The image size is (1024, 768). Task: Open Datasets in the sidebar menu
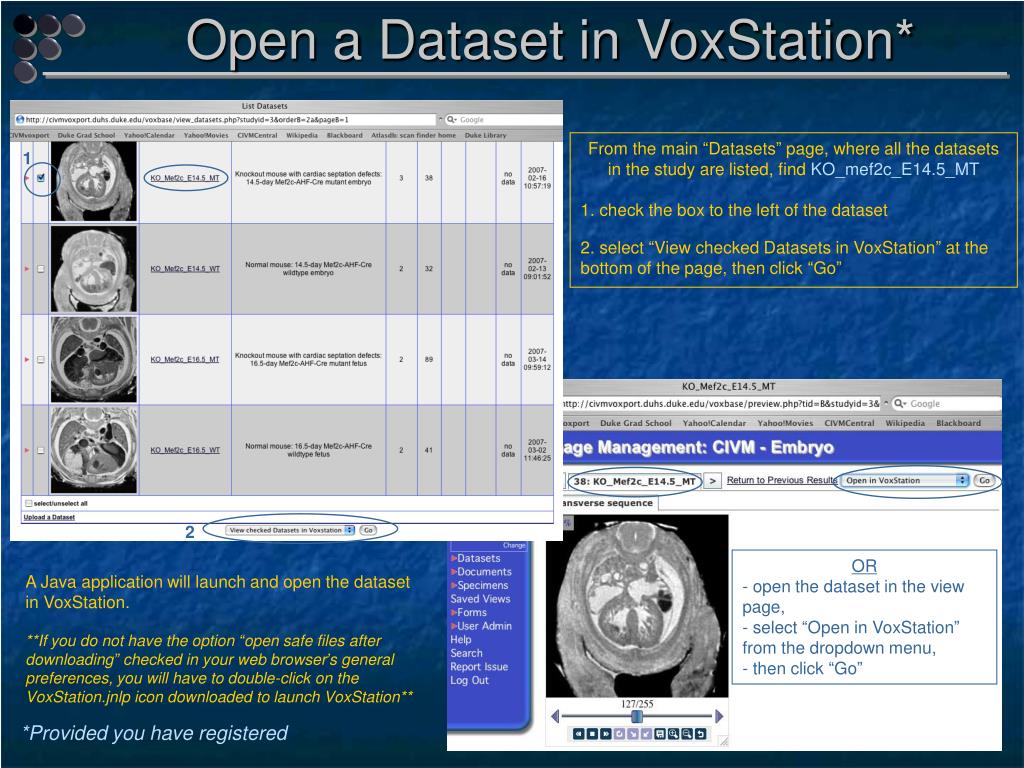479,558
